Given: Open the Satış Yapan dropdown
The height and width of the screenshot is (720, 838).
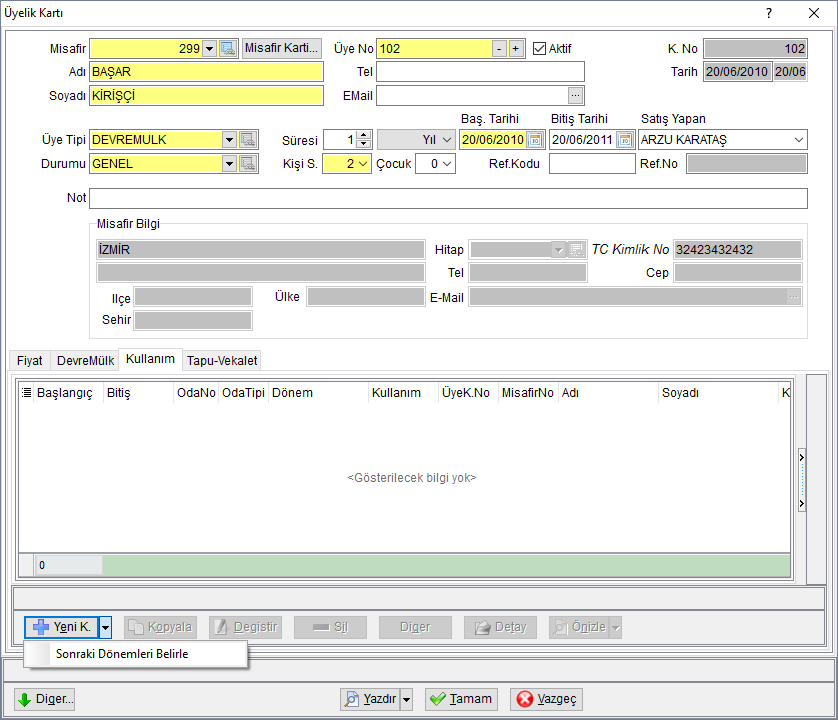Looking at the screenshot, I should (x=798, y=140).
